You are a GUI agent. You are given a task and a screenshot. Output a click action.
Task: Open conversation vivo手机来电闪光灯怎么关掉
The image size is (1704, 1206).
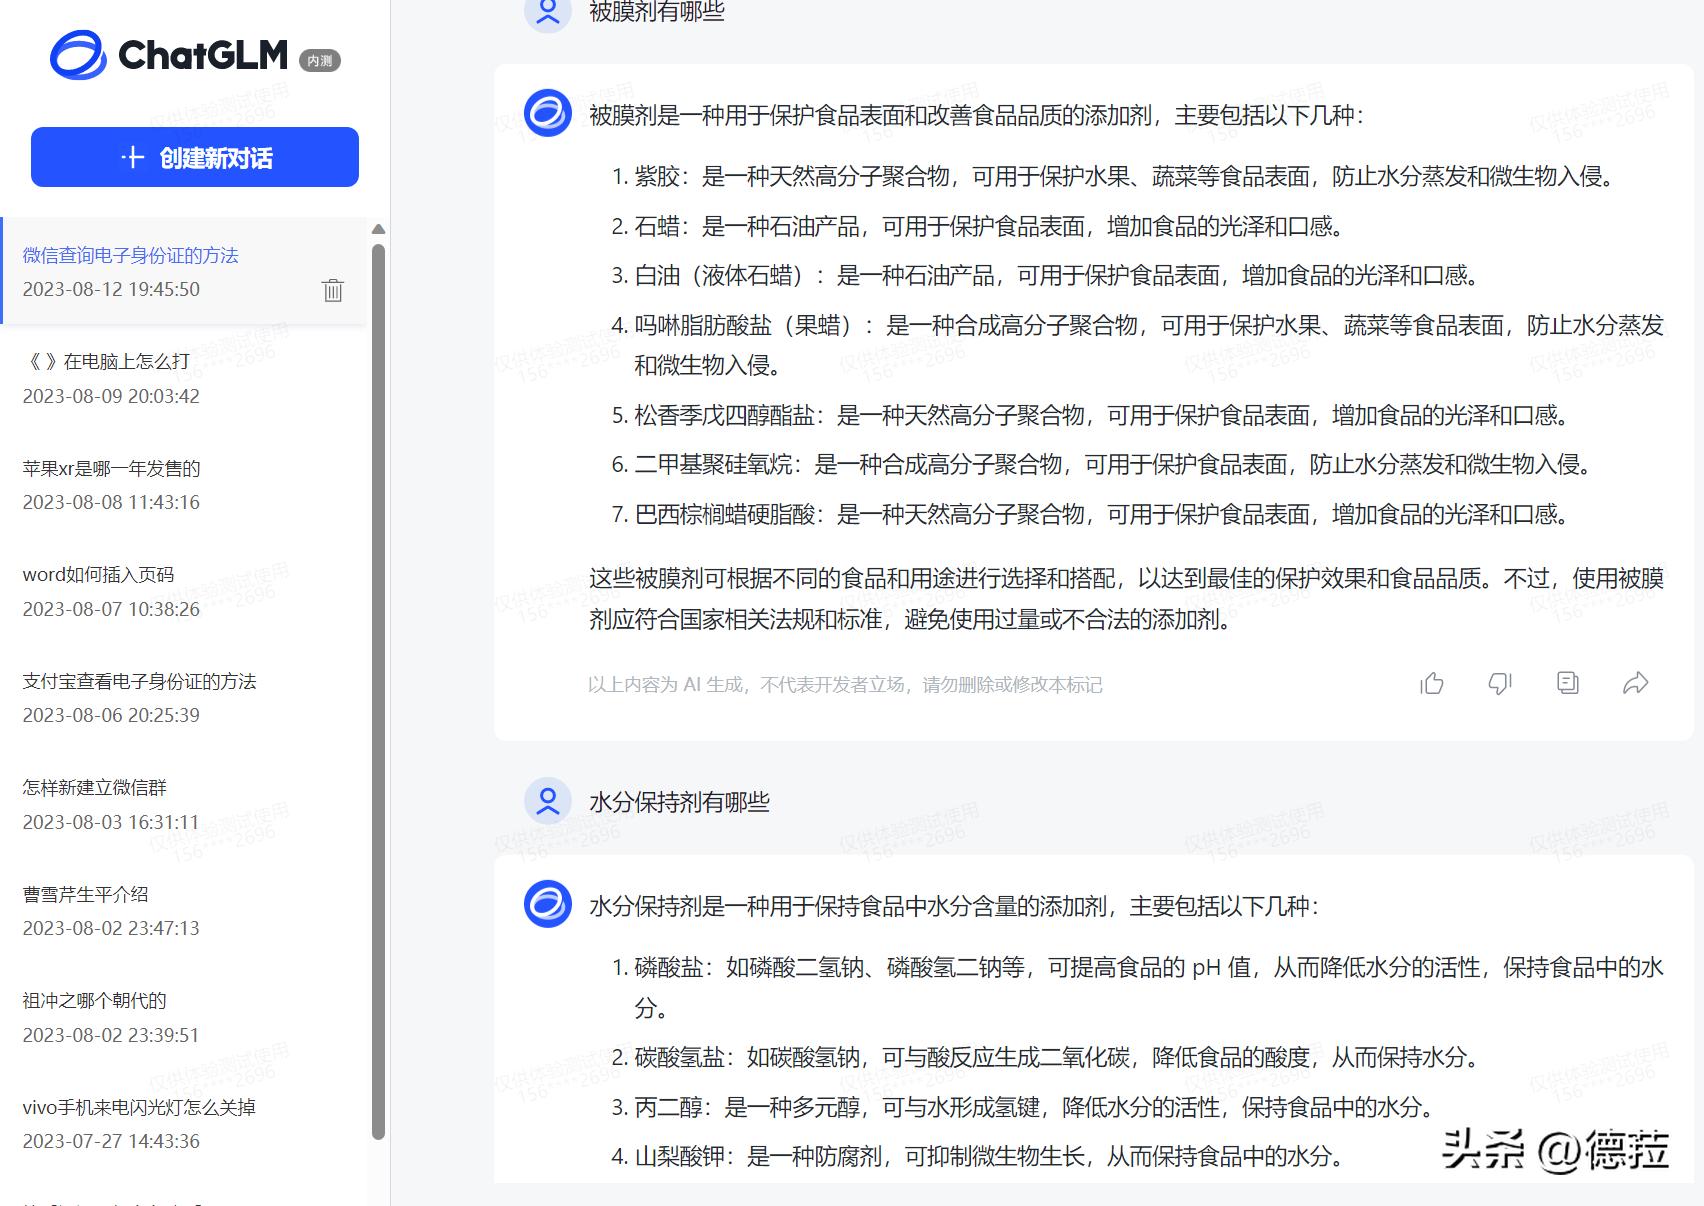(x=140, y=1107)
